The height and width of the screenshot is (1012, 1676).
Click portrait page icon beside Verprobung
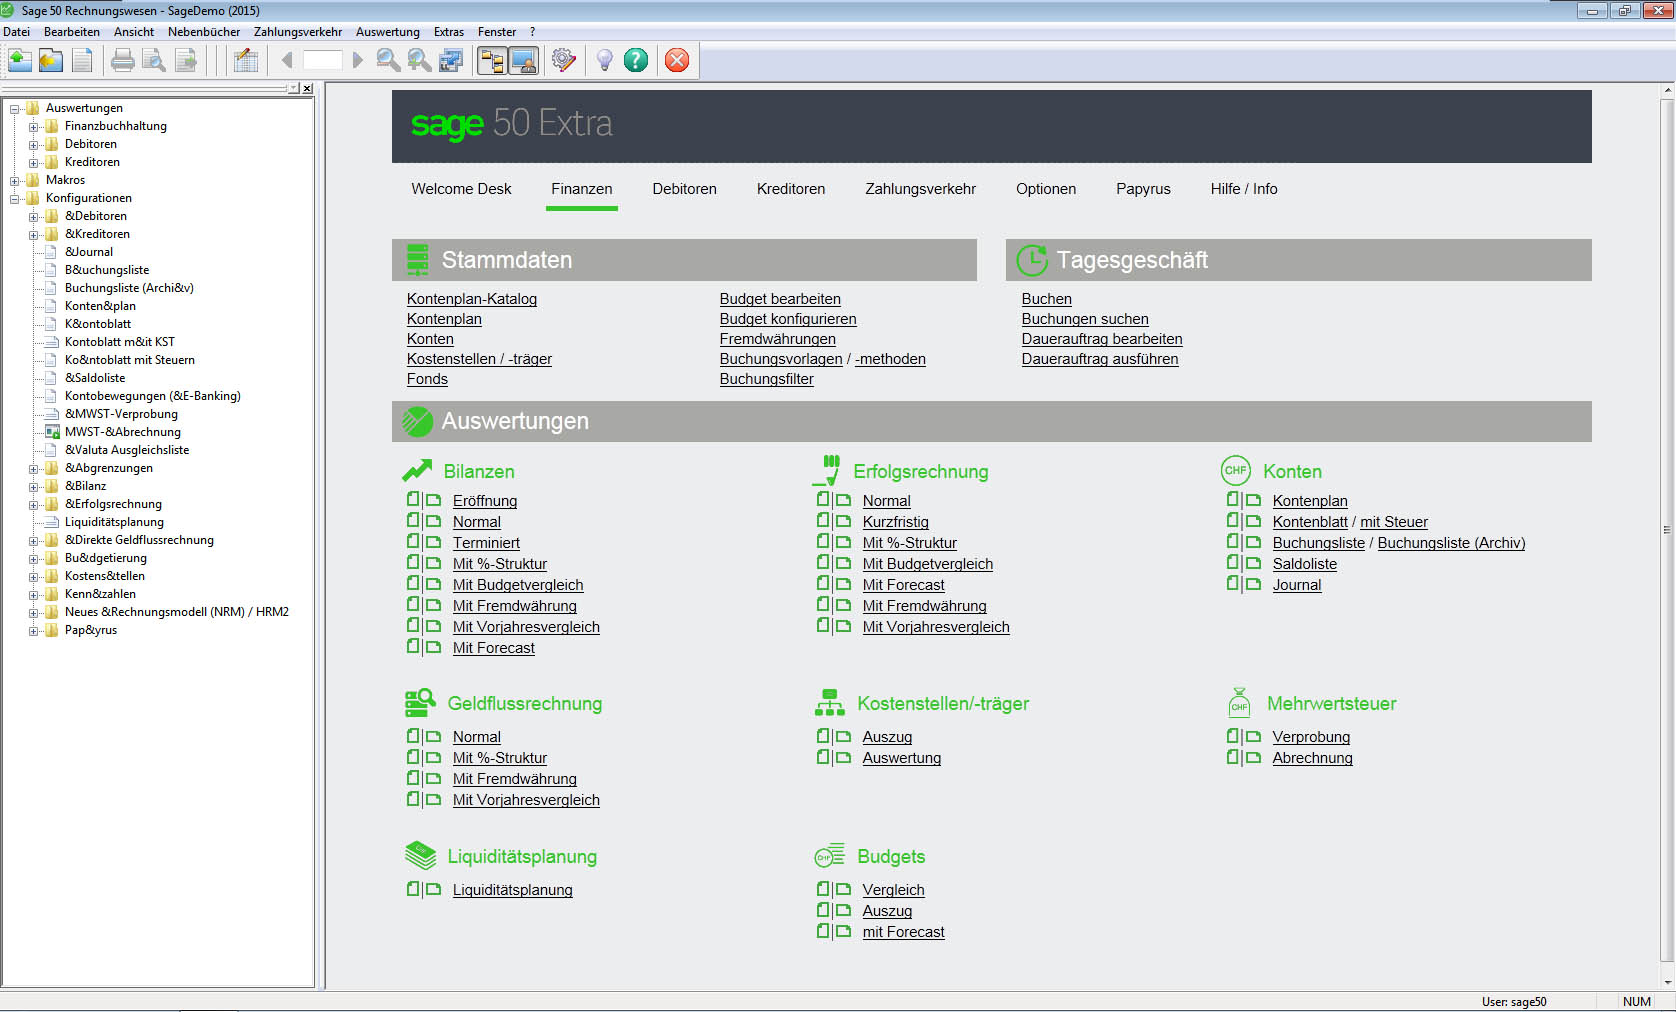click(1233, 735)
